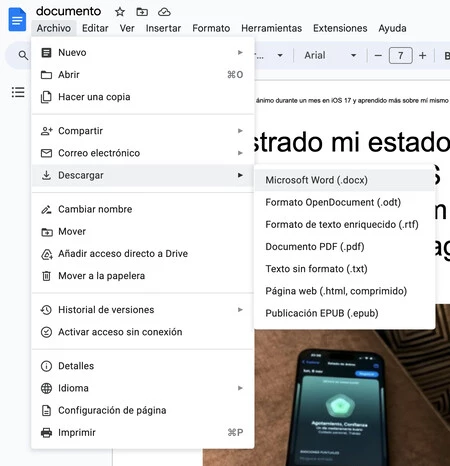450x466 pixels.
Task: Open the Archivo menu
Action: [x=54, y=28]
